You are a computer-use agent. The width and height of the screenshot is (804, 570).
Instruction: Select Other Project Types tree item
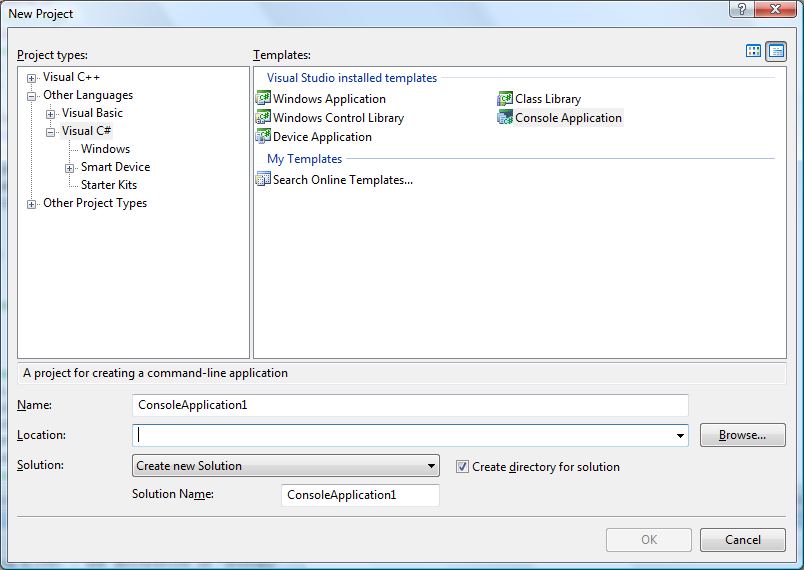pyautogui.click(x=95, y=203)
